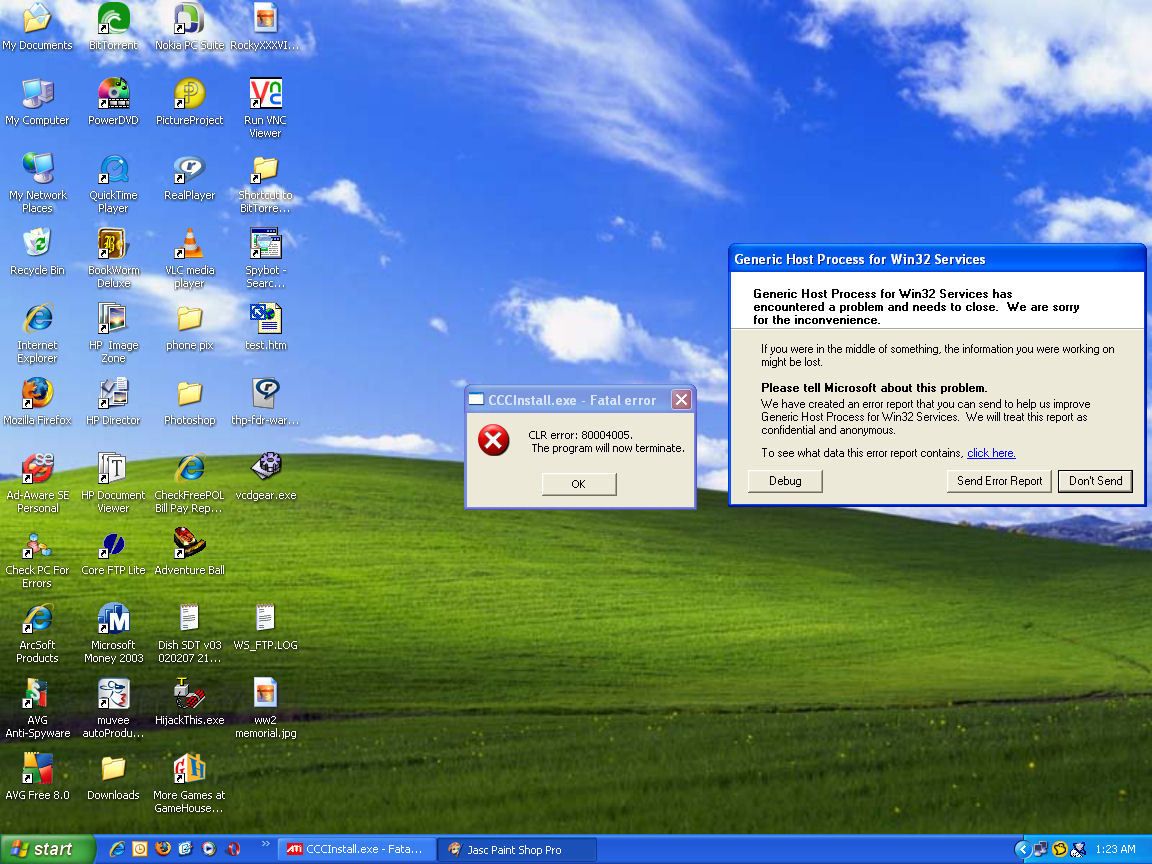The width and height of the screenshot is (1152, 864).
Task: Click OK in the CCCInstall fatal error dialog
Action: click(x=578, y=483)
